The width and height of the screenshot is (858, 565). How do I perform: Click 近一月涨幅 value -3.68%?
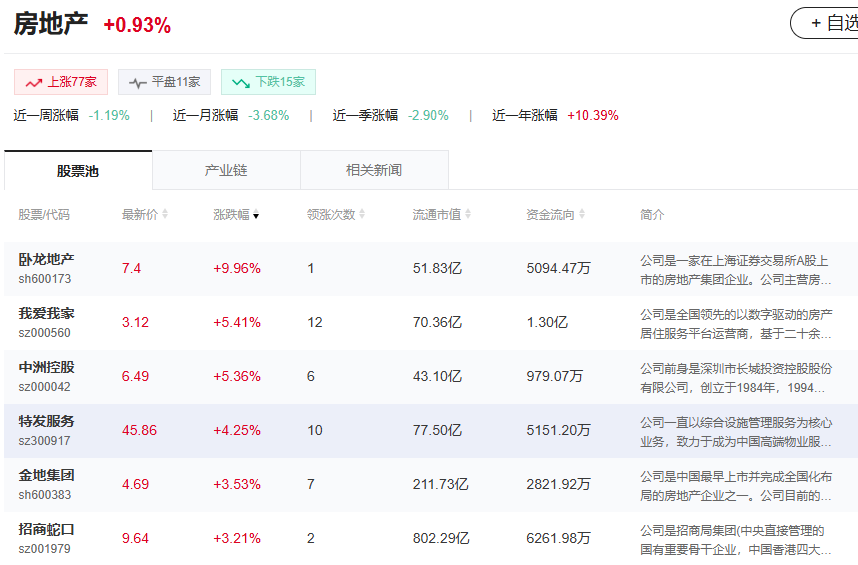(269, 115)
